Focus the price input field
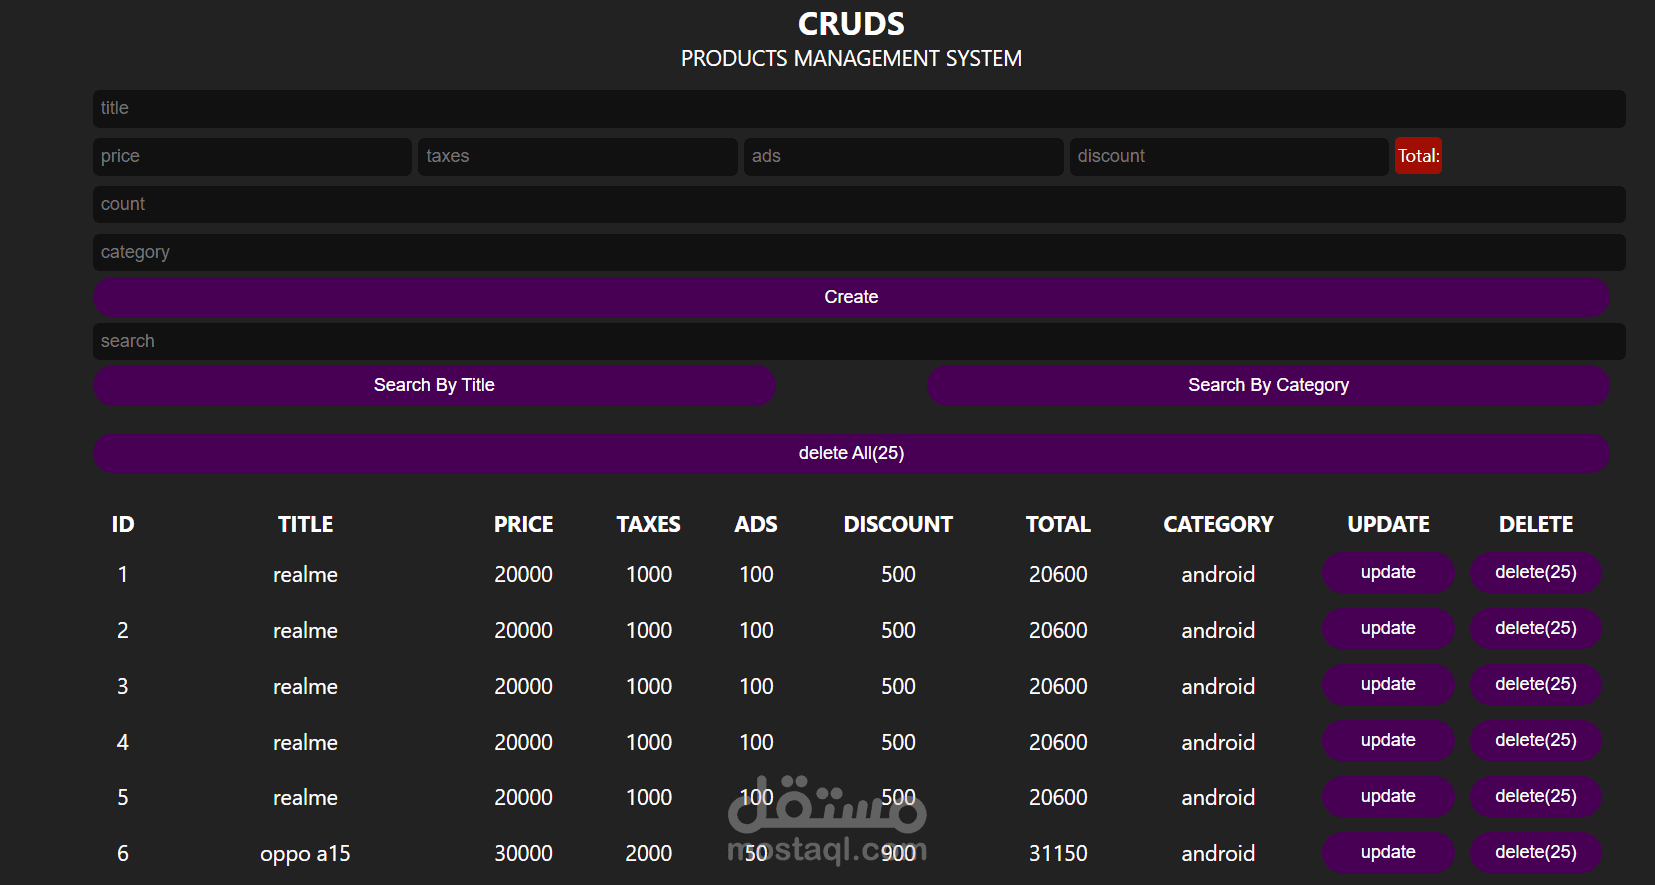The image size is (1655, 885). [x=252, y=156]
